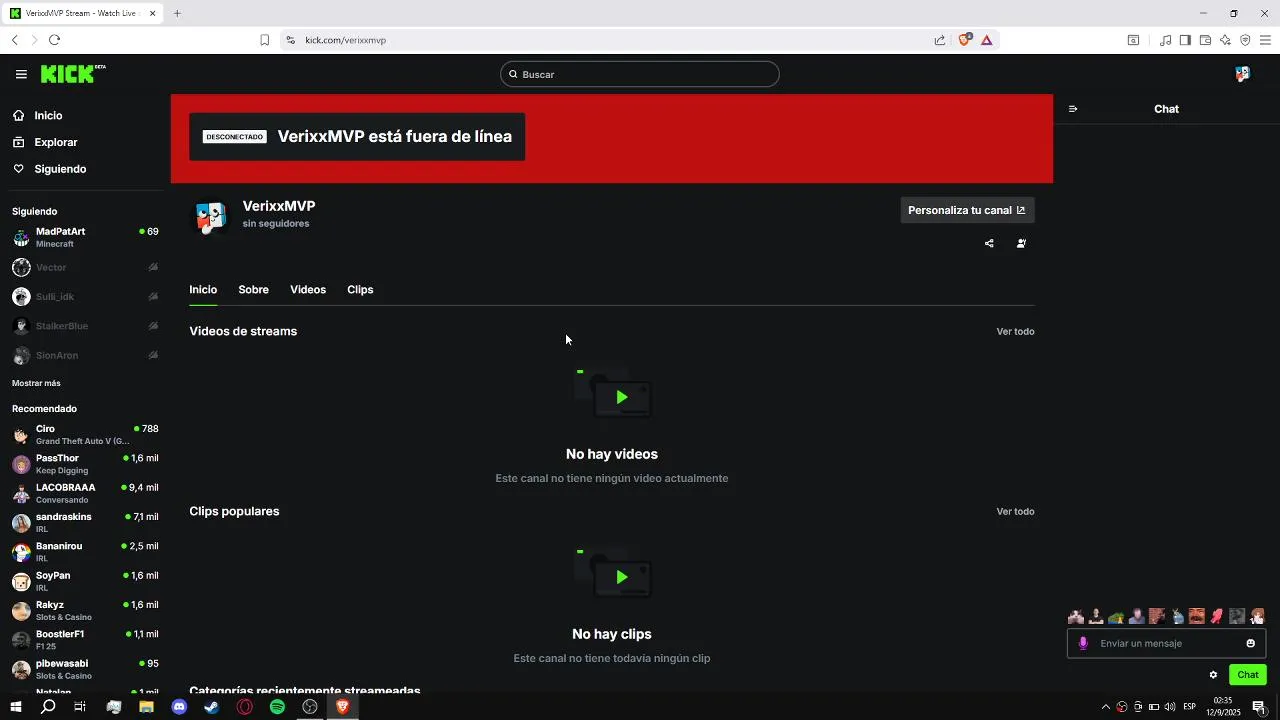This screenshot has width=1280, height=720.
Task: Open Discord from the taskbar
Action: tap(179, 707)
